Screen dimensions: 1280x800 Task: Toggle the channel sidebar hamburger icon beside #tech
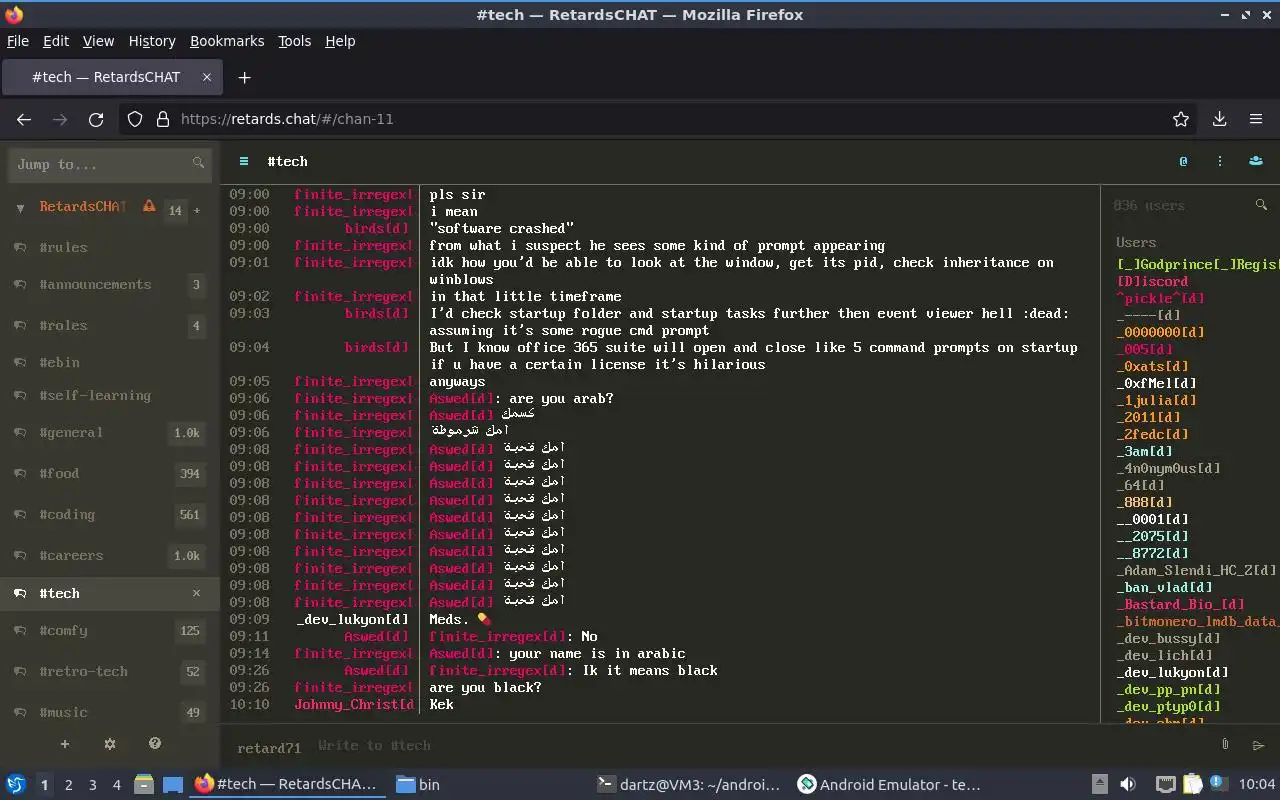(x=243, y=161)
